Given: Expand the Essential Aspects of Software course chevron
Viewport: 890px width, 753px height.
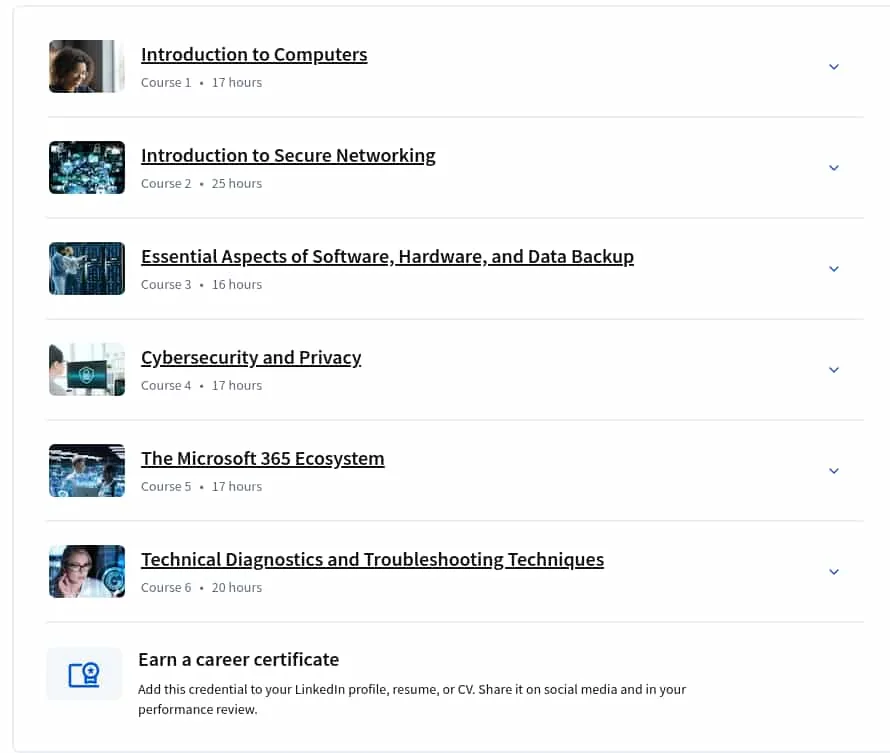Looking at the screenshot, I should (833, 269).
